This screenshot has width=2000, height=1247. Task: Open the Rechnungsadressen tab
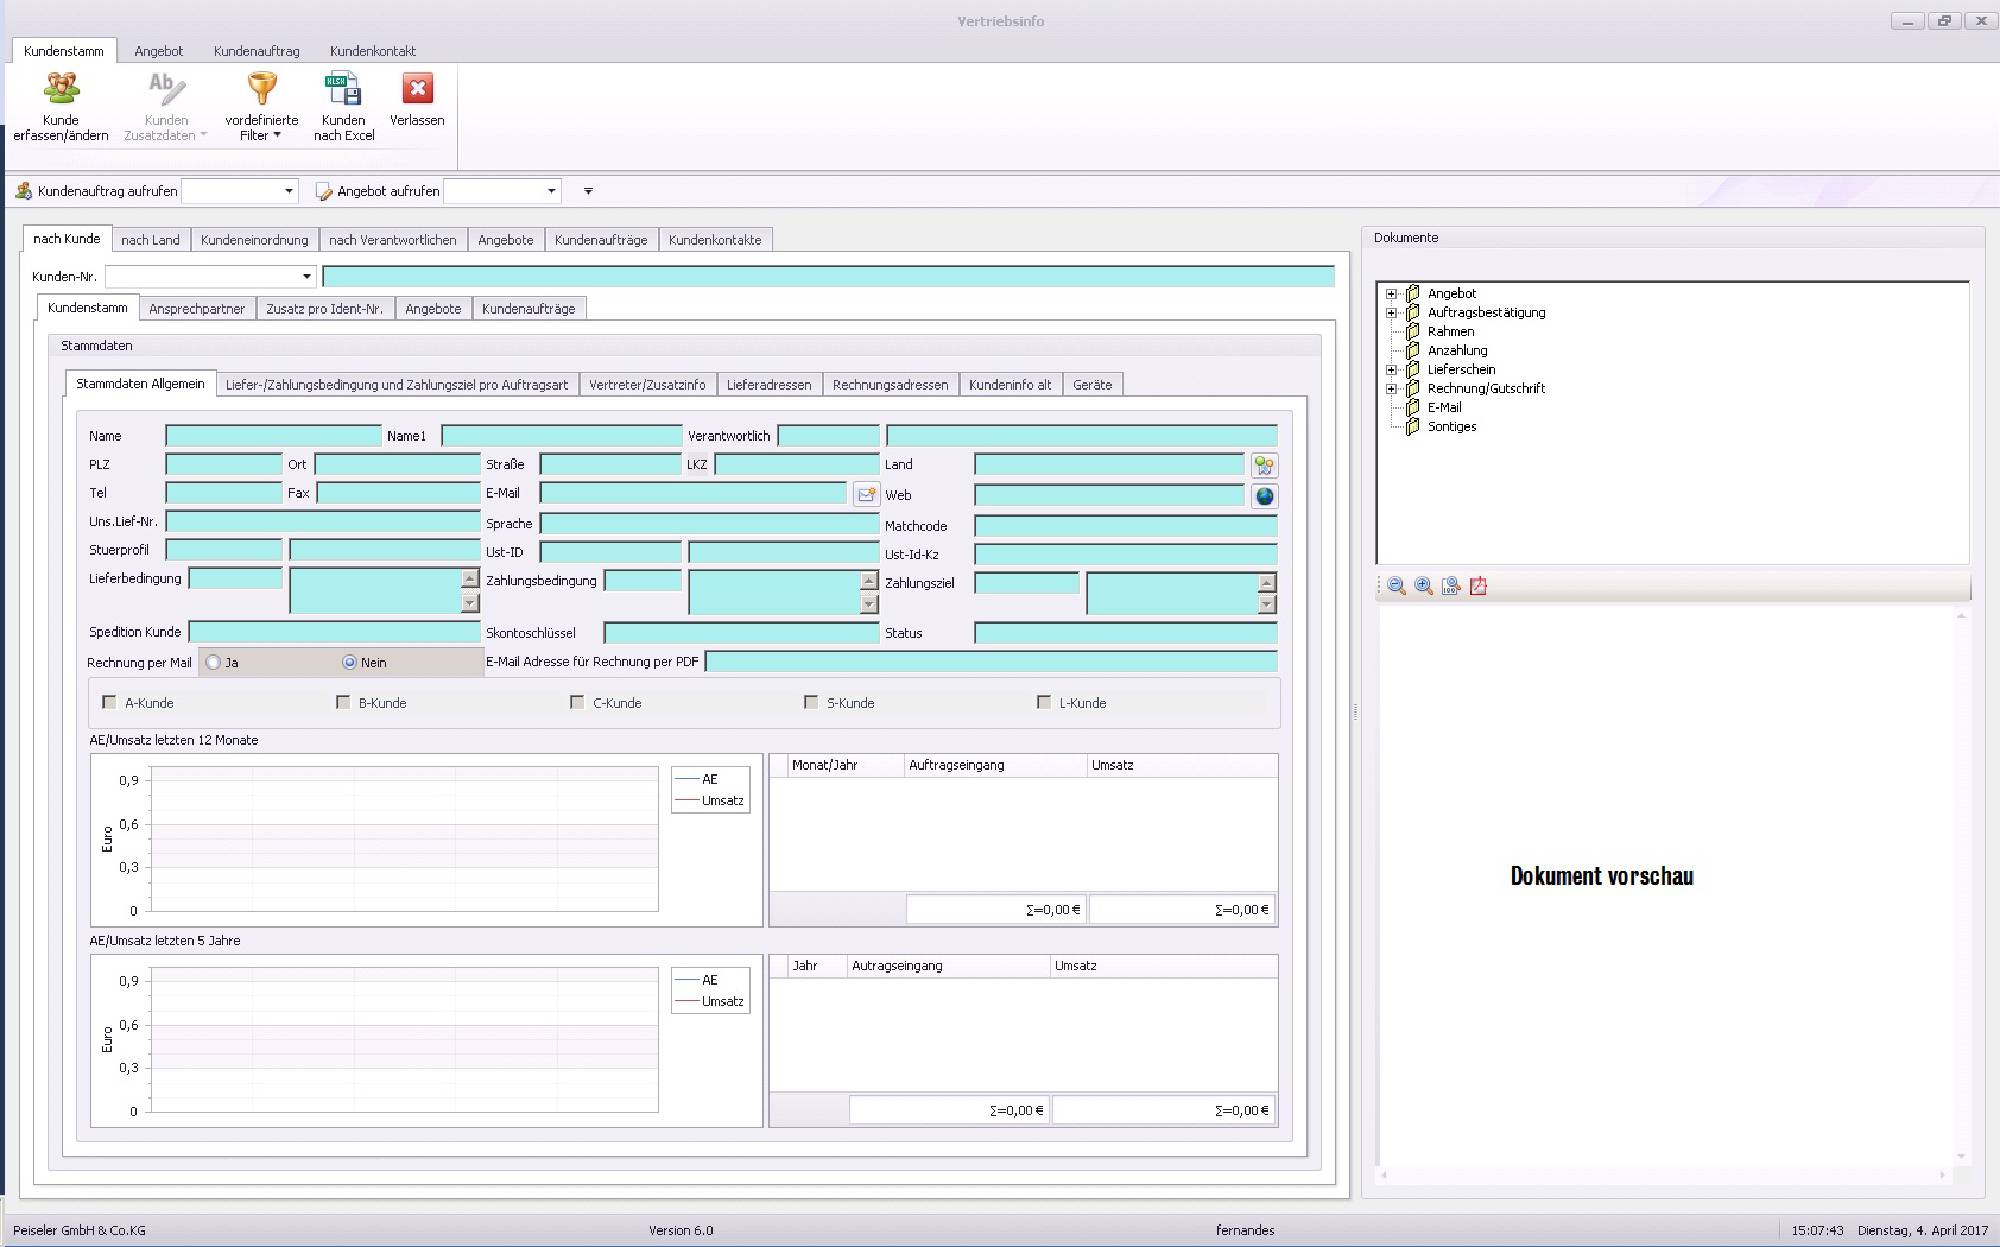point(890,385)
